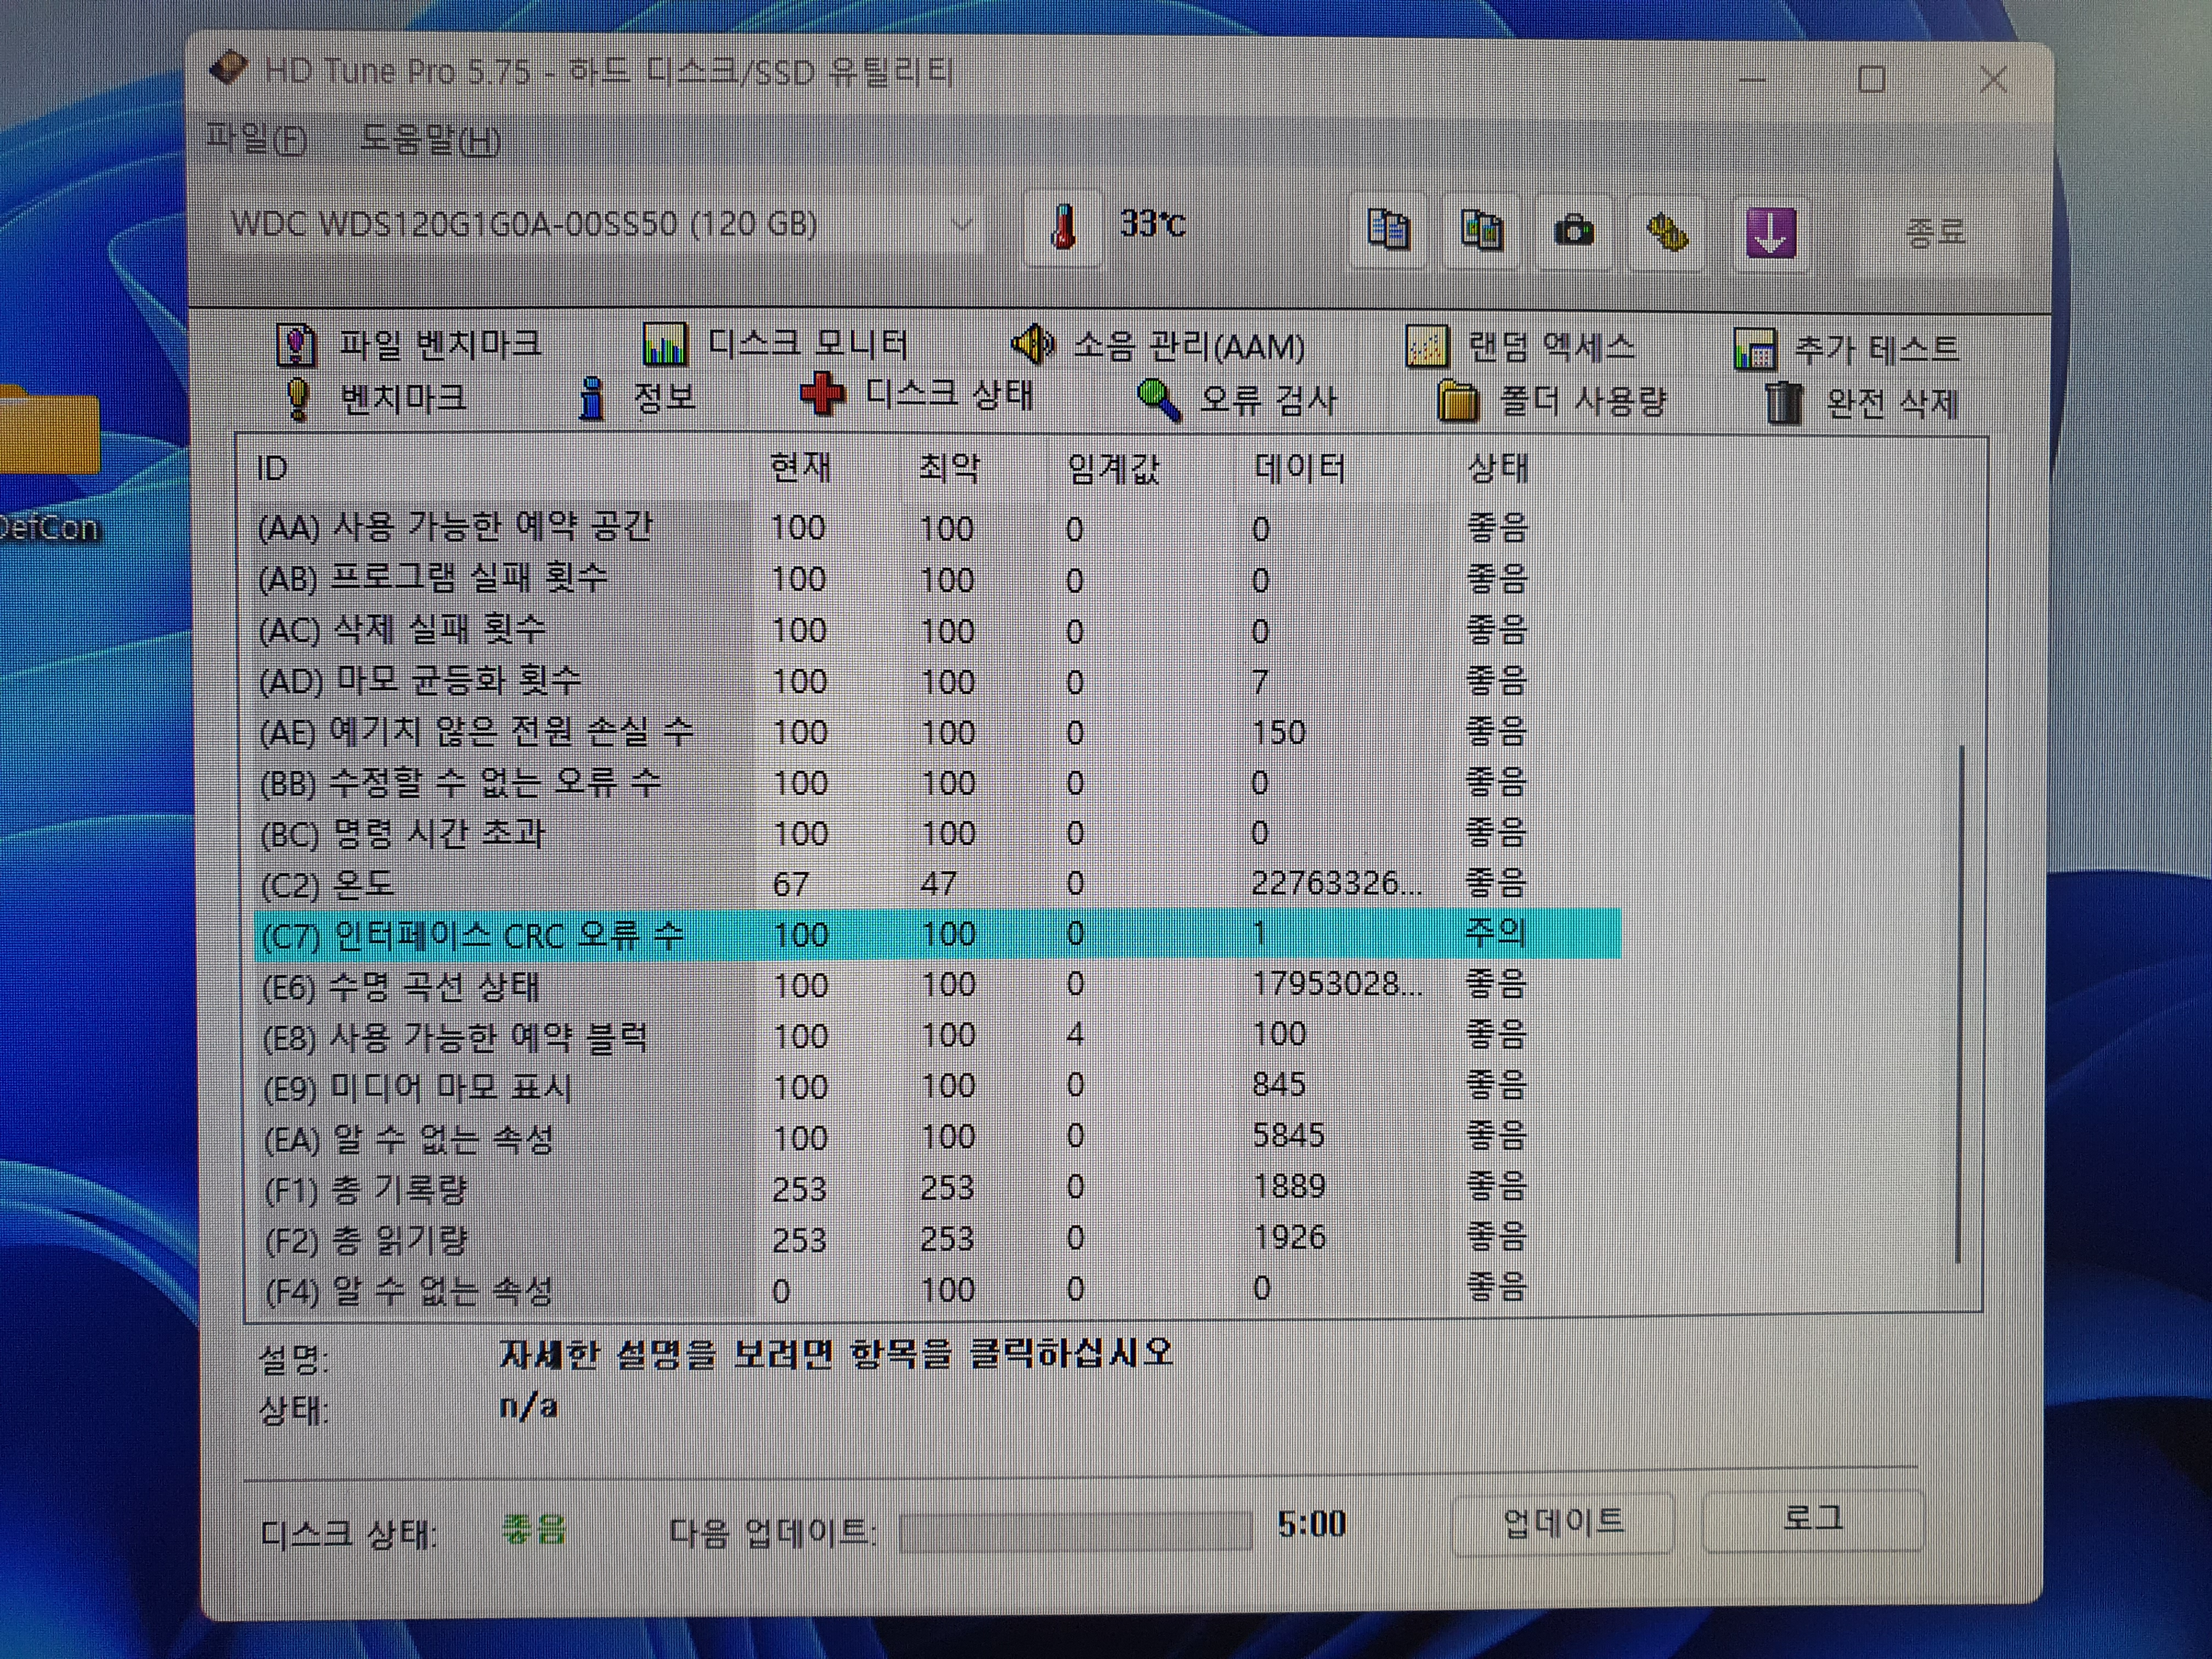
Task: Switch to the 완전 삭제 tab
Action: pyautogui.click(x=1861, y=403)
